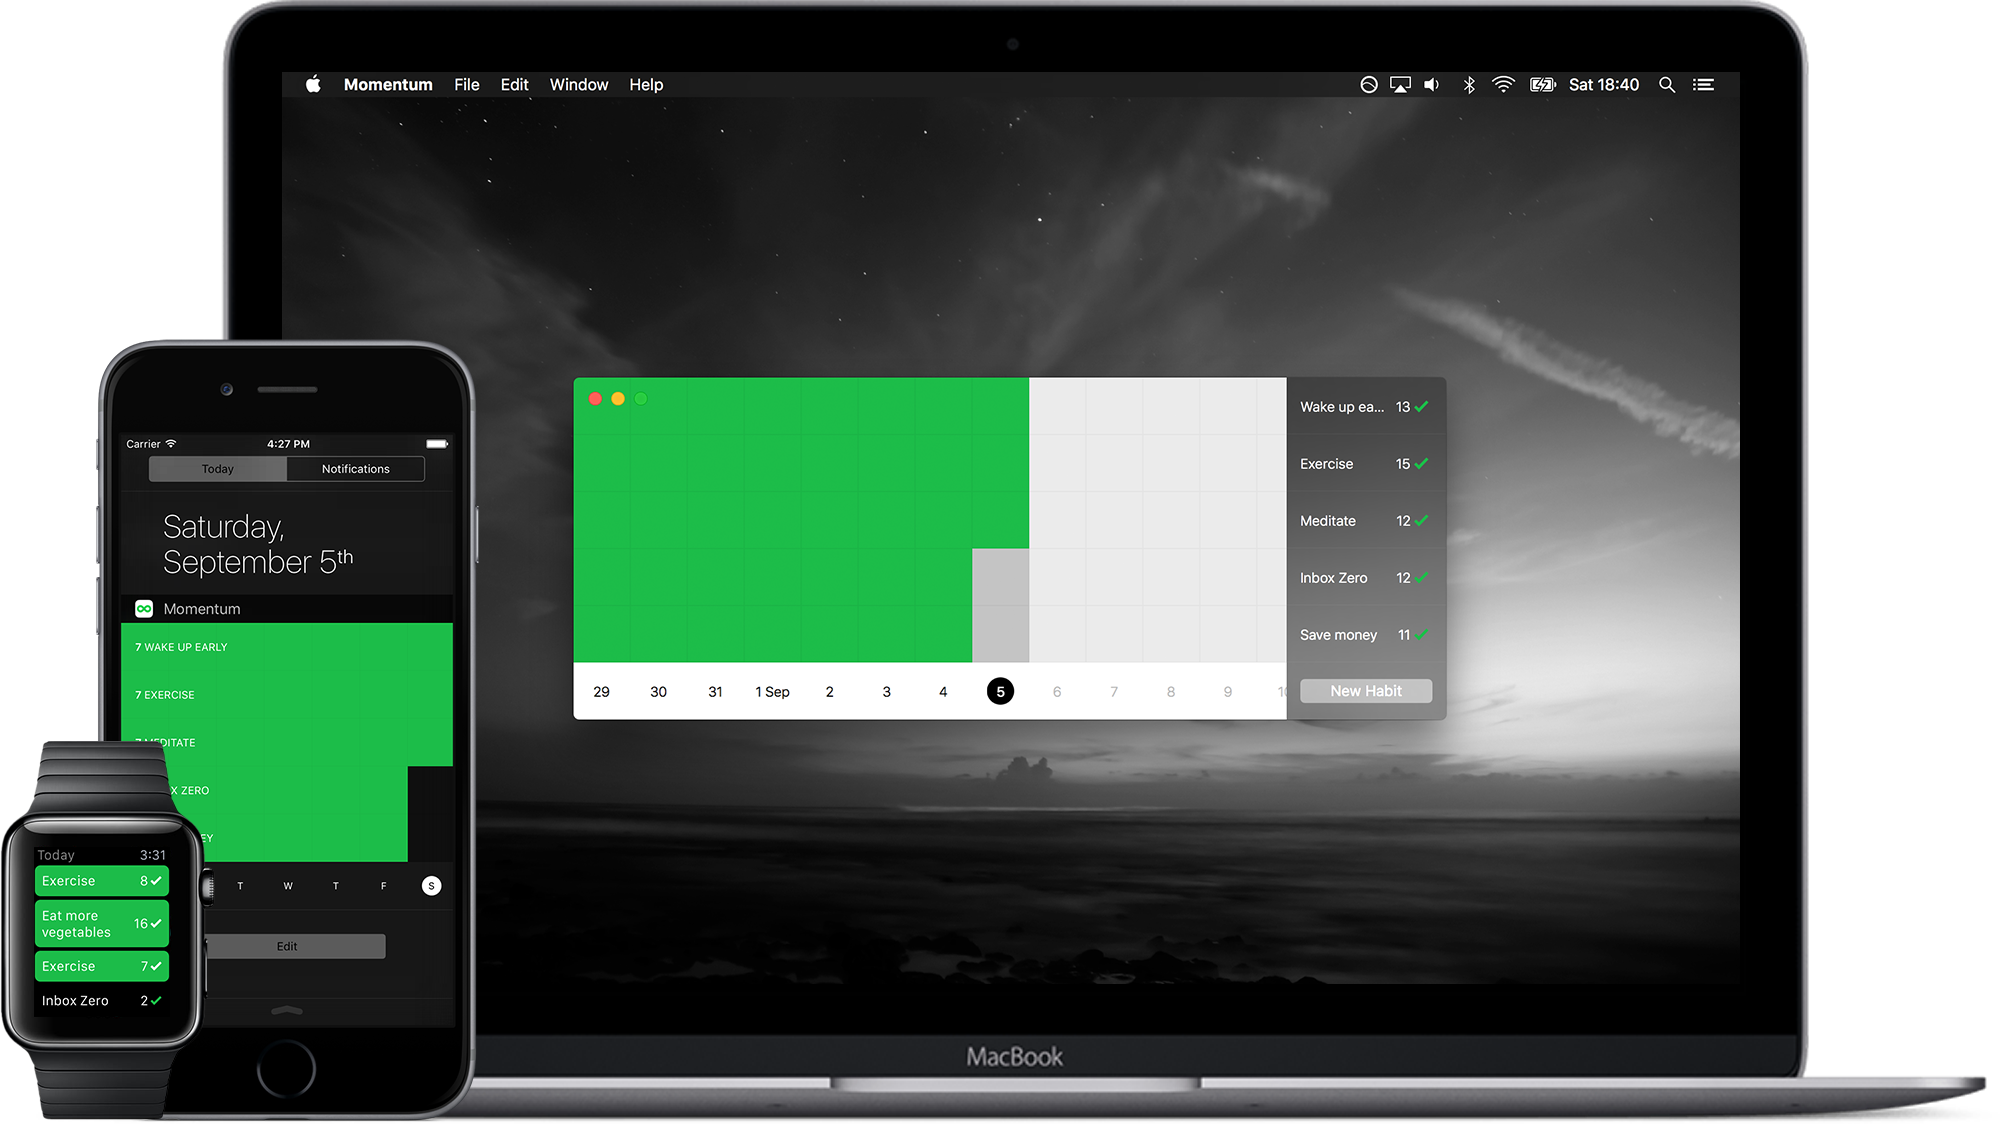
Task: Expand the date 6 on timeline
Action: (x=1056, y=690)
